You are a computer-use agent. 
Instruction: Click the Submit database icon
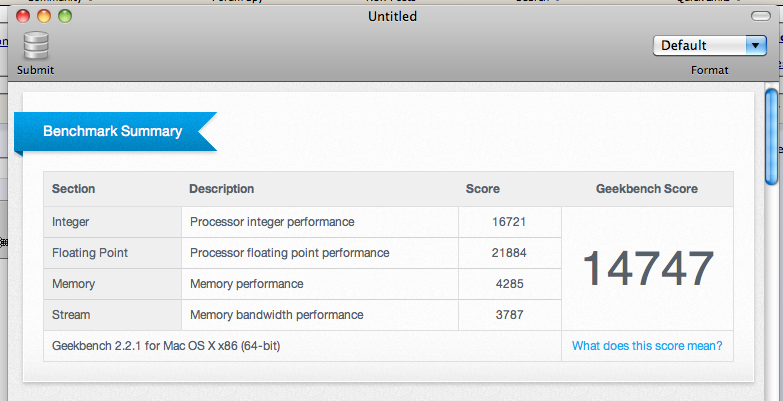click(x=36, y=46)
